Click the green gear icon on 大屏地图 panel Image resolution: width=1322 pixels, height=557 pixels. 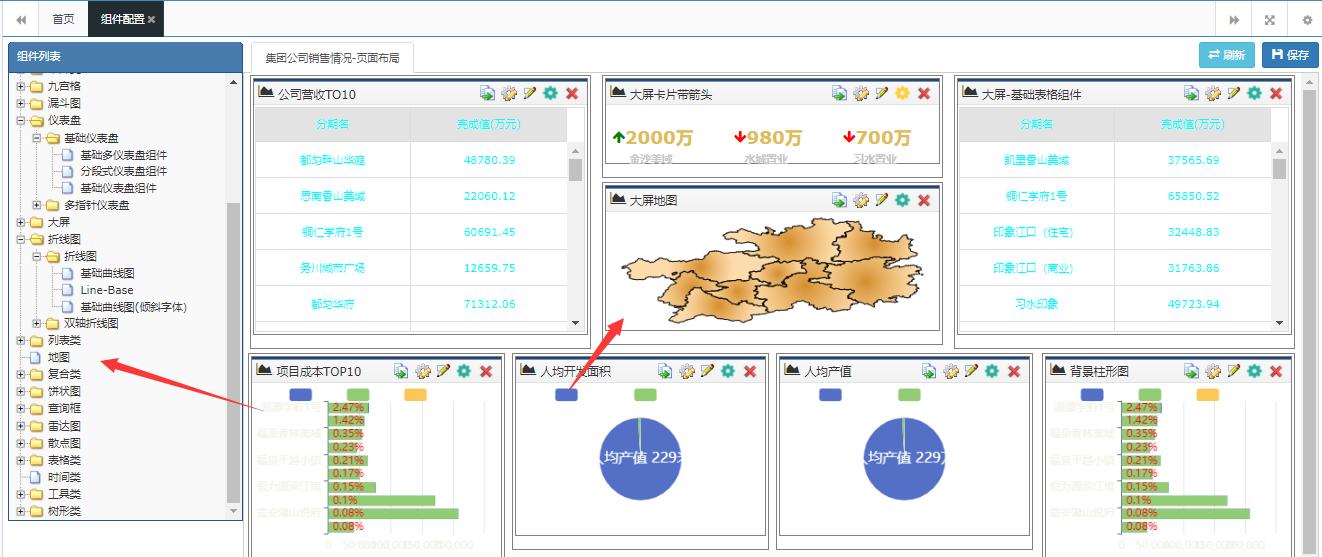tap(902, 200)
